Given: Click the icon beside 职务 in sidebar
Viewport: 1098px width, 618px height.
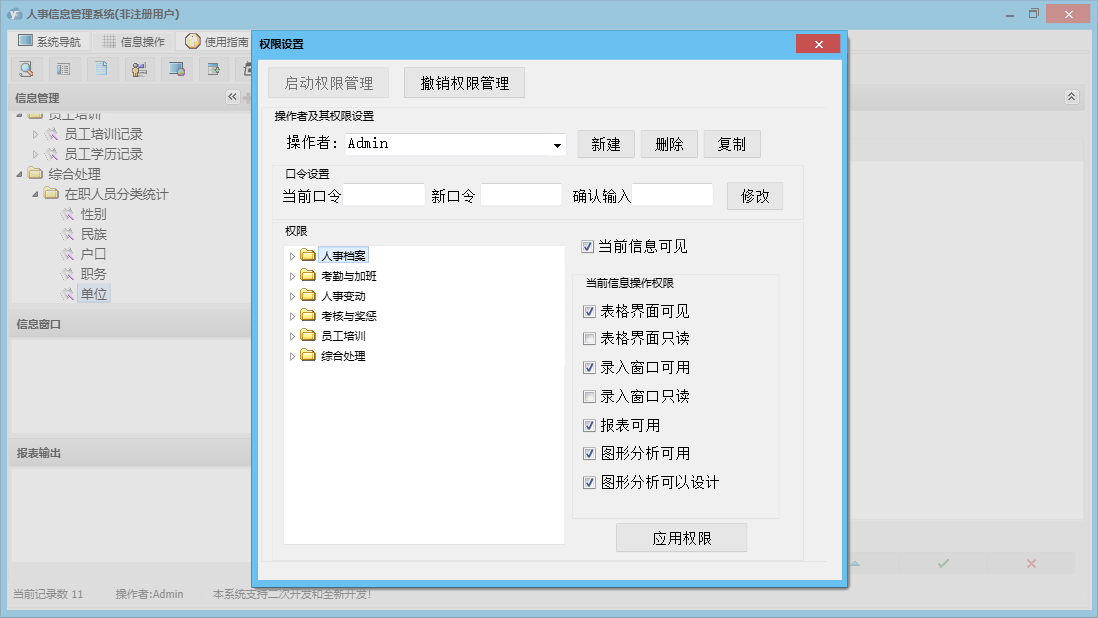Looking at the screenshot, I should coord(67,274).
